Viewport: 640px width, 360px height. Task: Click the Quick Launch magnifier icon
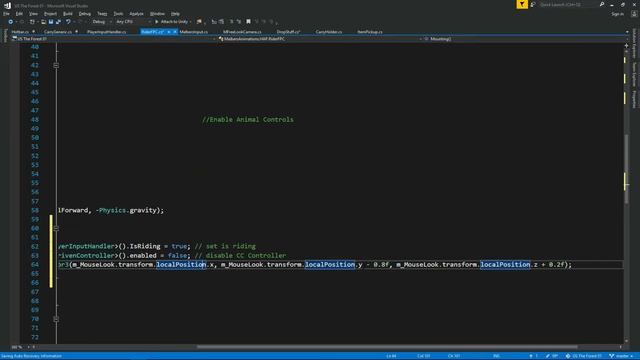click(602, 4)
